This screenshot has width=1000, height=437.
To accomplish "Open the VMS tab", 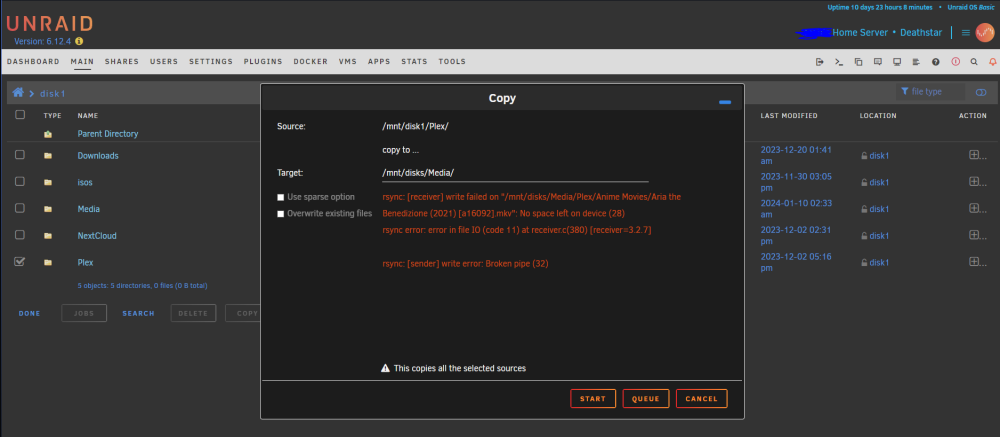I will pyautogui.click(x=348, y=62).
